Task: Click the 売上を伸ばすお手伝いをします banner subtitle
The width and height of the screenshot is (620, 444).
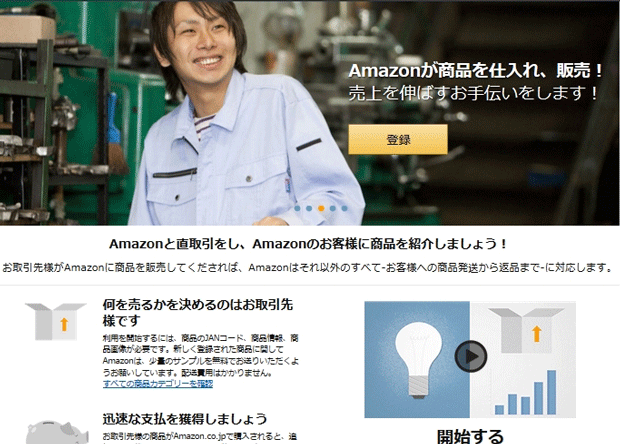Action: (474, 93)
